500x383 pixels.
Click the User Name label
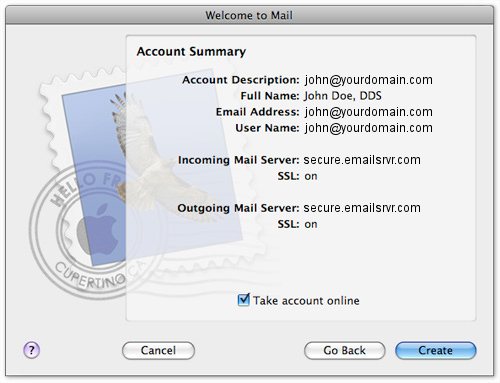click(x=267, y=128)
